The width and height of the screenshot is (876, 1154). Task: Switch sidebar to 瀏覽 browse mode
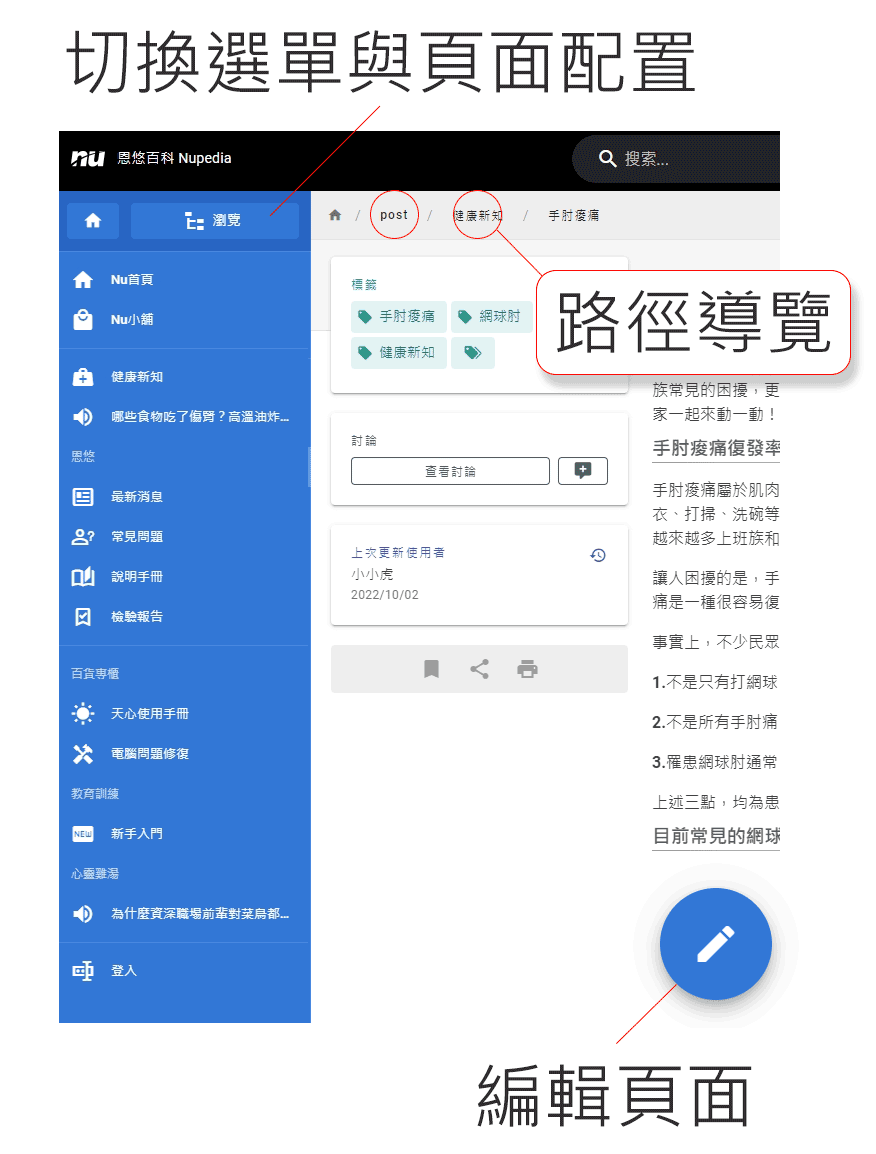click(x=214, y=221)
